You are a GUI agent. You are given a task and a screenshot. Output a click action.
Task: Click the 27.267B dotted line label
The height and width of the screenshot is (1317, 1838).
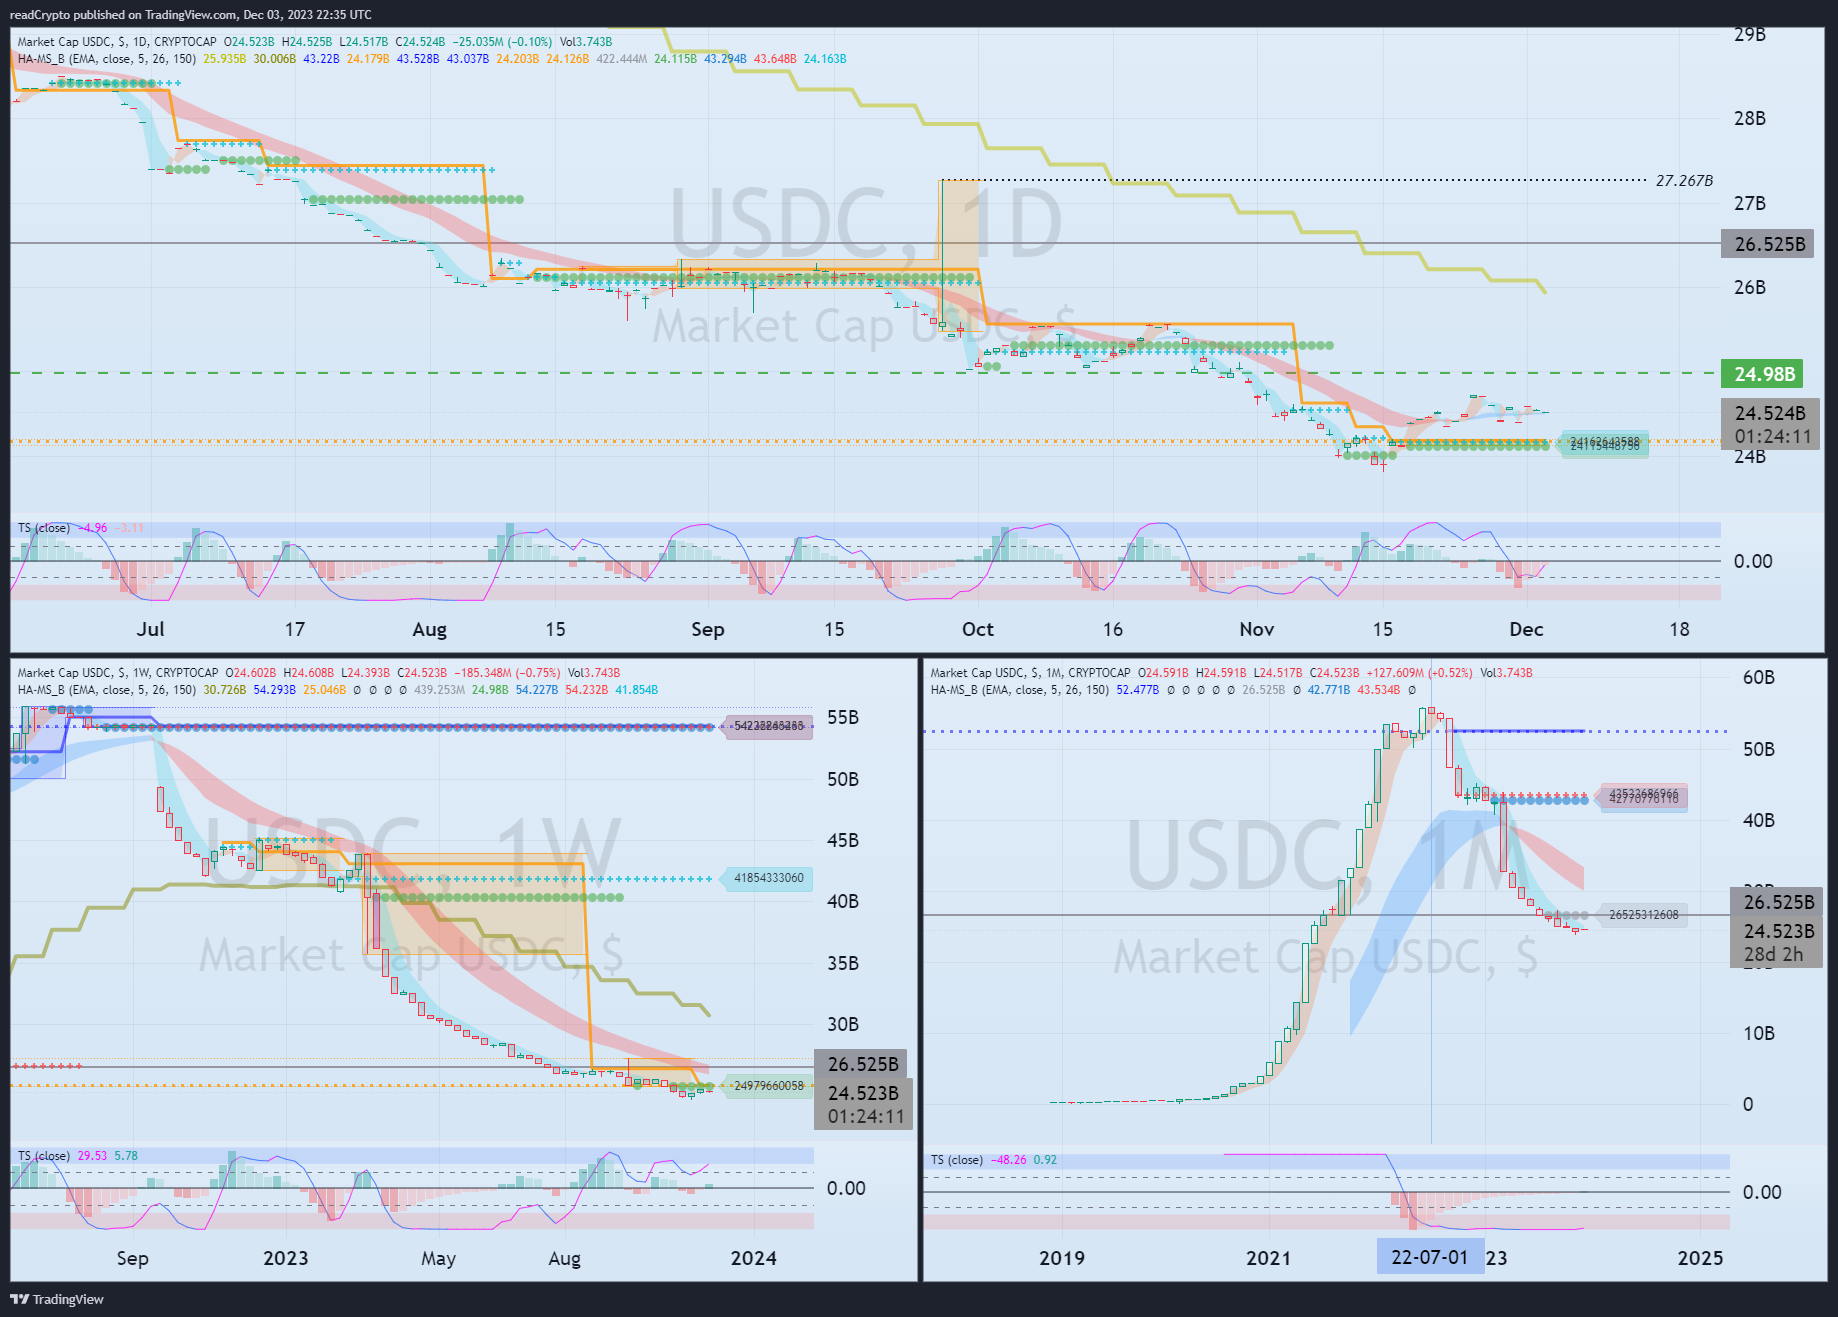pyautogui.click(x=1684, y=181)
